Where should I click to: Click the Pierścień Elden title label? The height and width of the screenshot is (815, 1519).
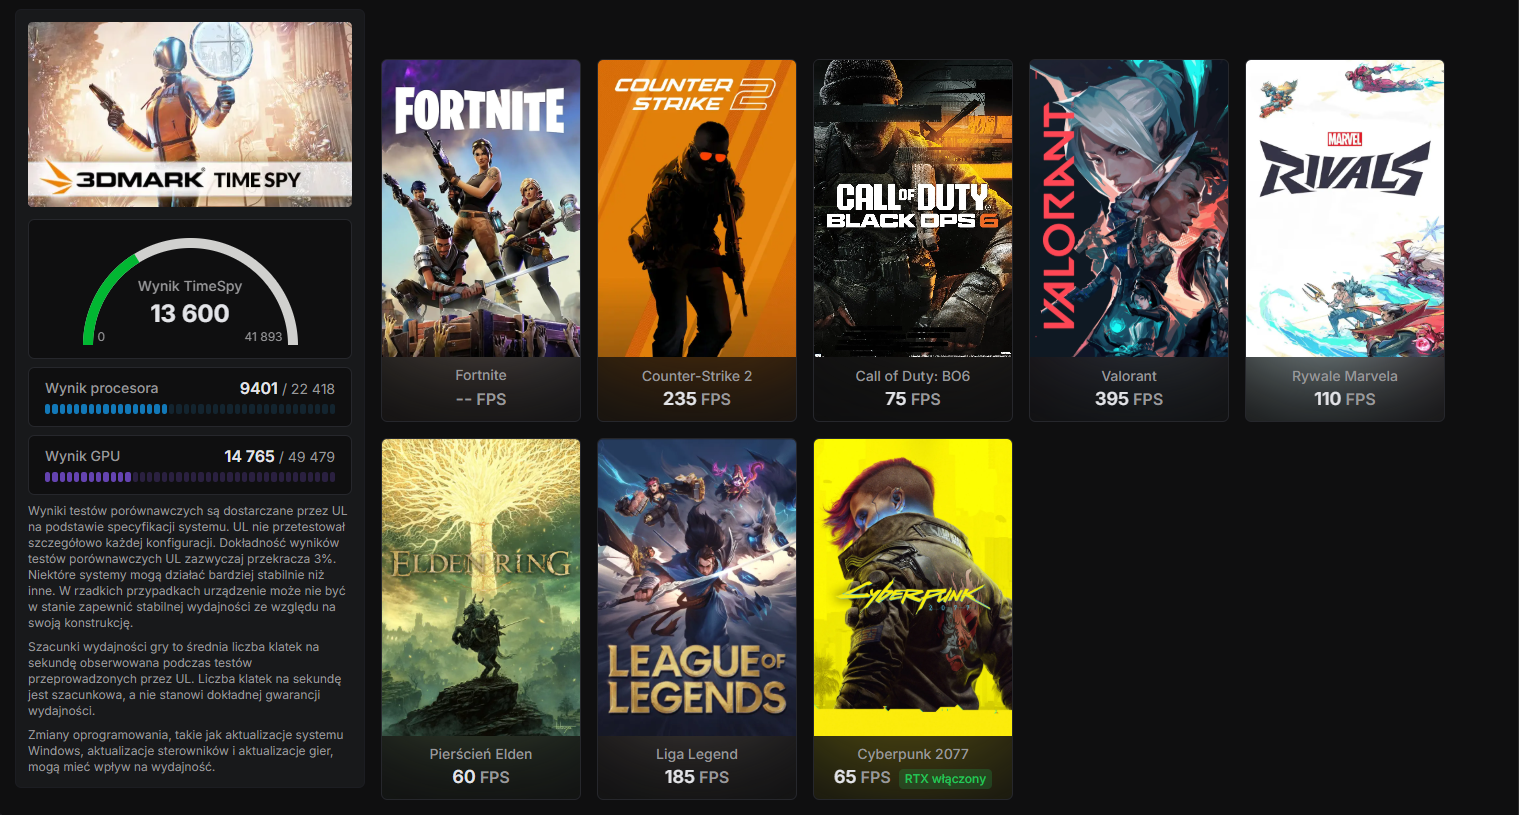point(481,754)
